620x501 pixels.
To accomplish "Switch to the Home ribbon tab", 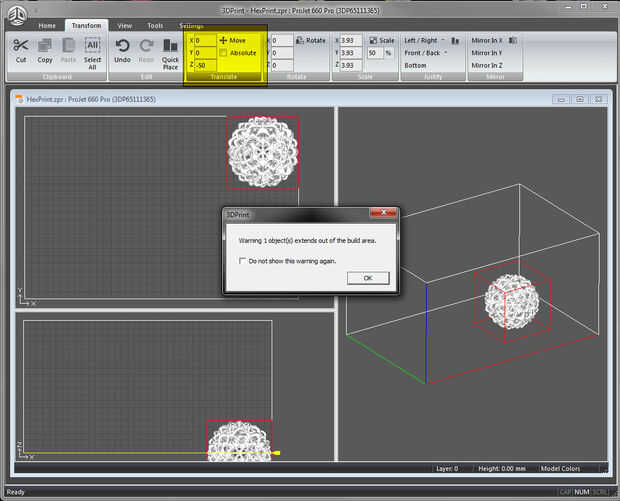I will pos(47,25).
